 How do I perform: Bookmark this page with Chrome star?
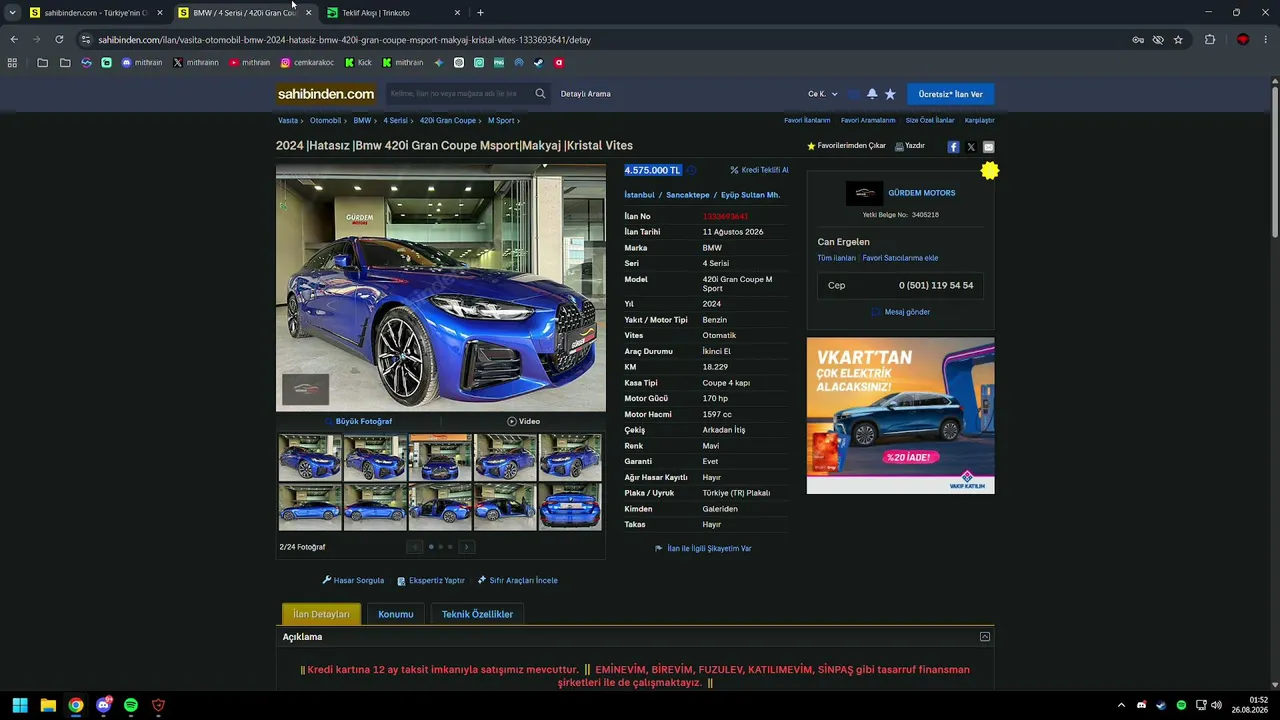pyautogui.click(x=1178, y=40)
